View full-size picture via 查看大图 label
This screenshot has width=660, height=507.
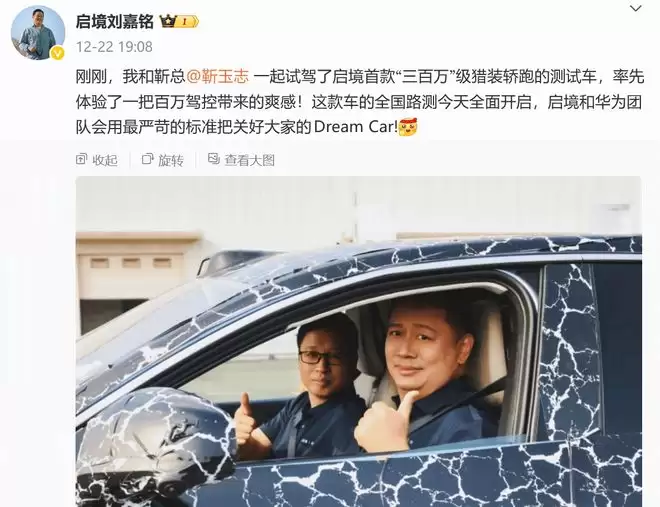coord(250,160)
